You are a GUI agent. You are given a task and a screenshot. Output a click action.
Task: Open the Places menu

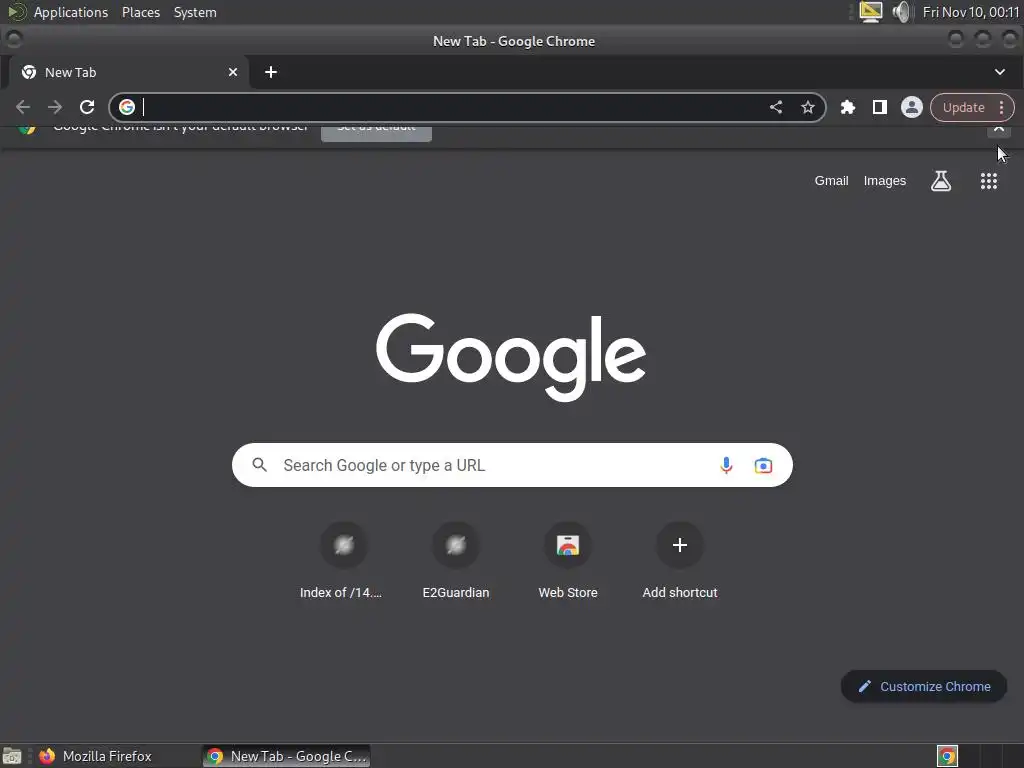(140, 12)
